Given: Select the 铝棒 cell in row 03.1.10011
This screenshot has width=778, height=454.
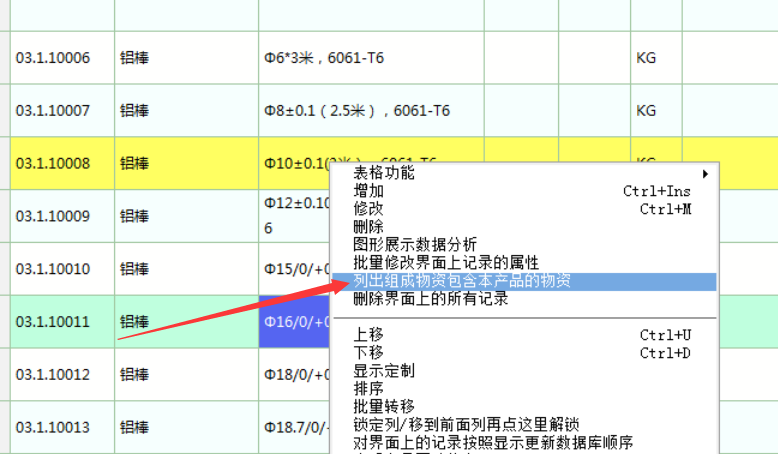Looking at the screenshot, I should pyautogui.click(x=134, y=322).
